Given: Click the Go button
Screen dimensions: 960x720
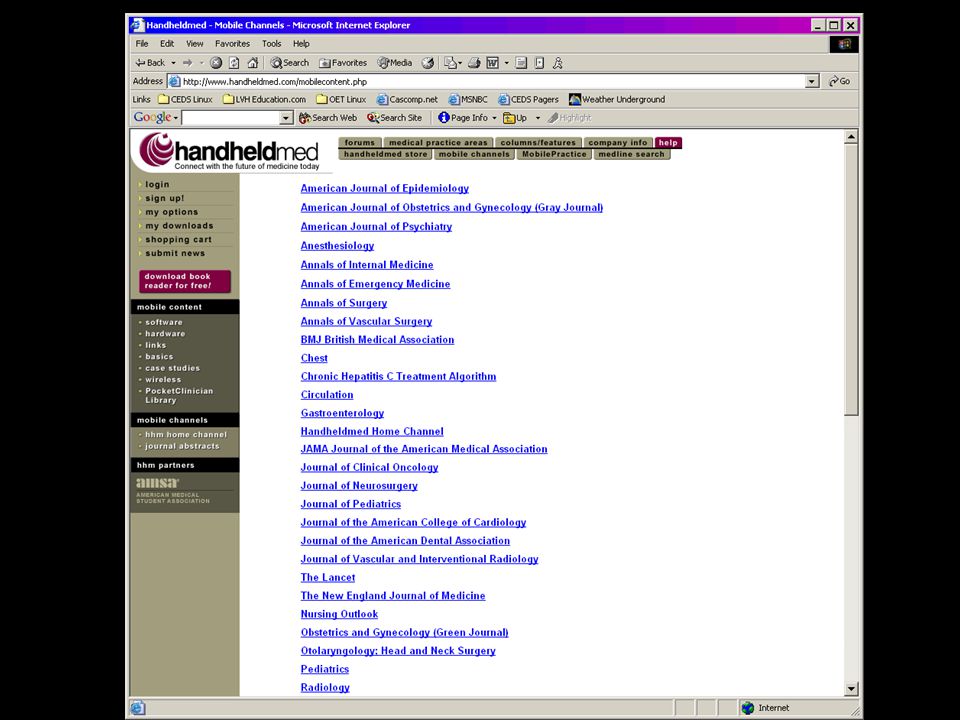Looking at the screenshot, I should point(840,81).
